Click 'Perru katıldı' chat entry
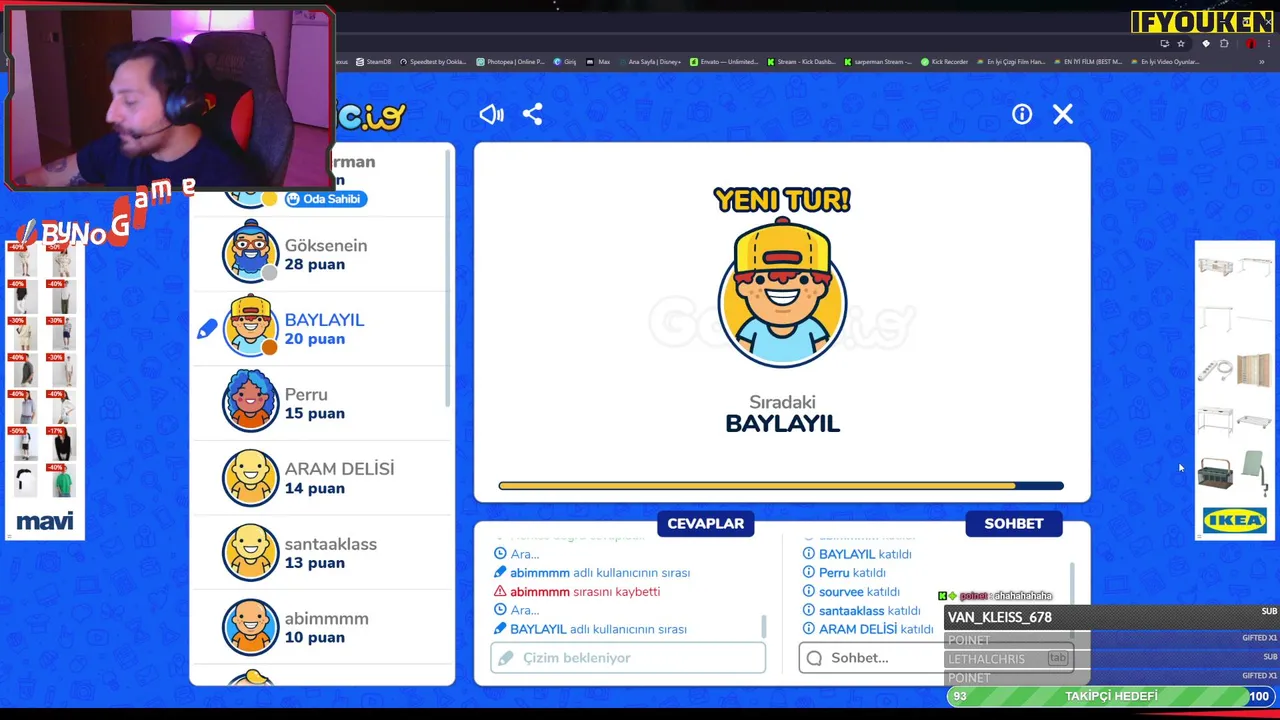1280x720 pixels. (844, 572)
